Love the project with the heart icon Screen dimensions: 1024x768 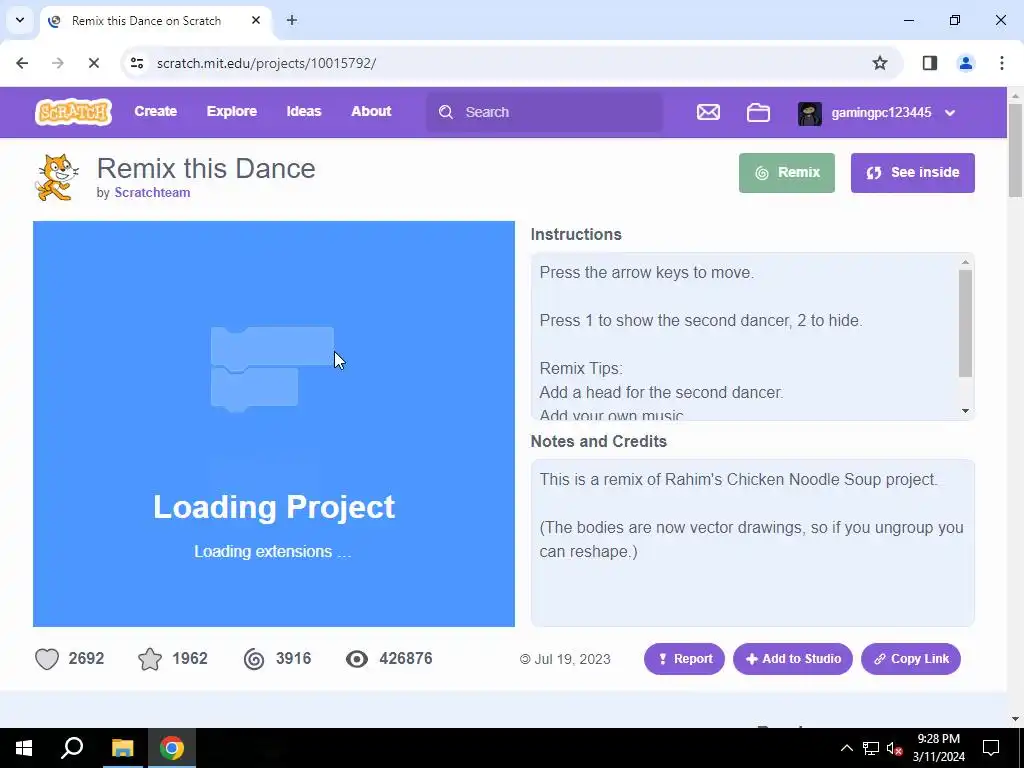click(47, 658)
